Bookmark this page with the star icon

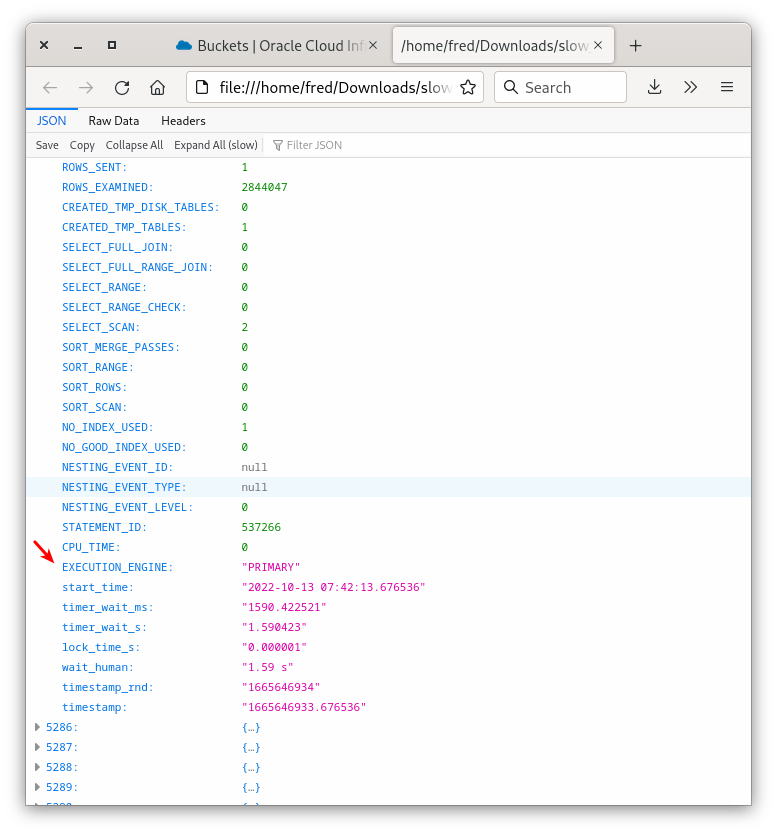pos(468,87)
